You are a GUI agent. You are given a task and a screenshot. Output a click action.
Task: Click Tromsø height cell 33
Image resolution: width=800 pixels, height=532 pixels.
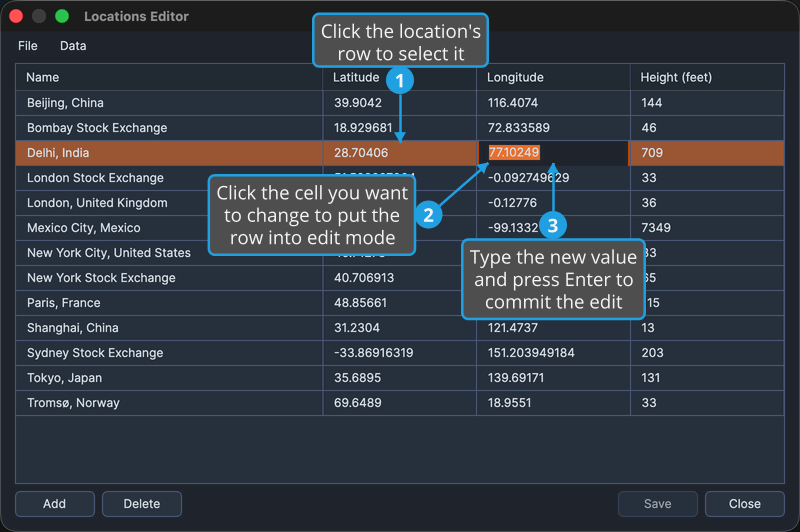[707, 403]
